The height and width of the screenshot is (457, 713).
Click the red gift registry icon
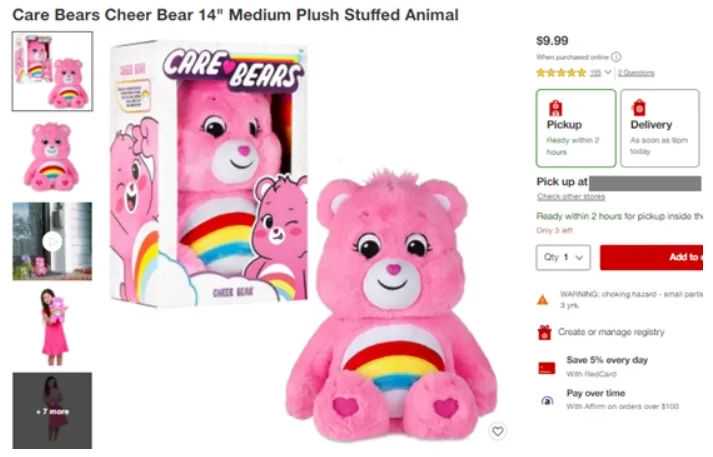(545, 332)
